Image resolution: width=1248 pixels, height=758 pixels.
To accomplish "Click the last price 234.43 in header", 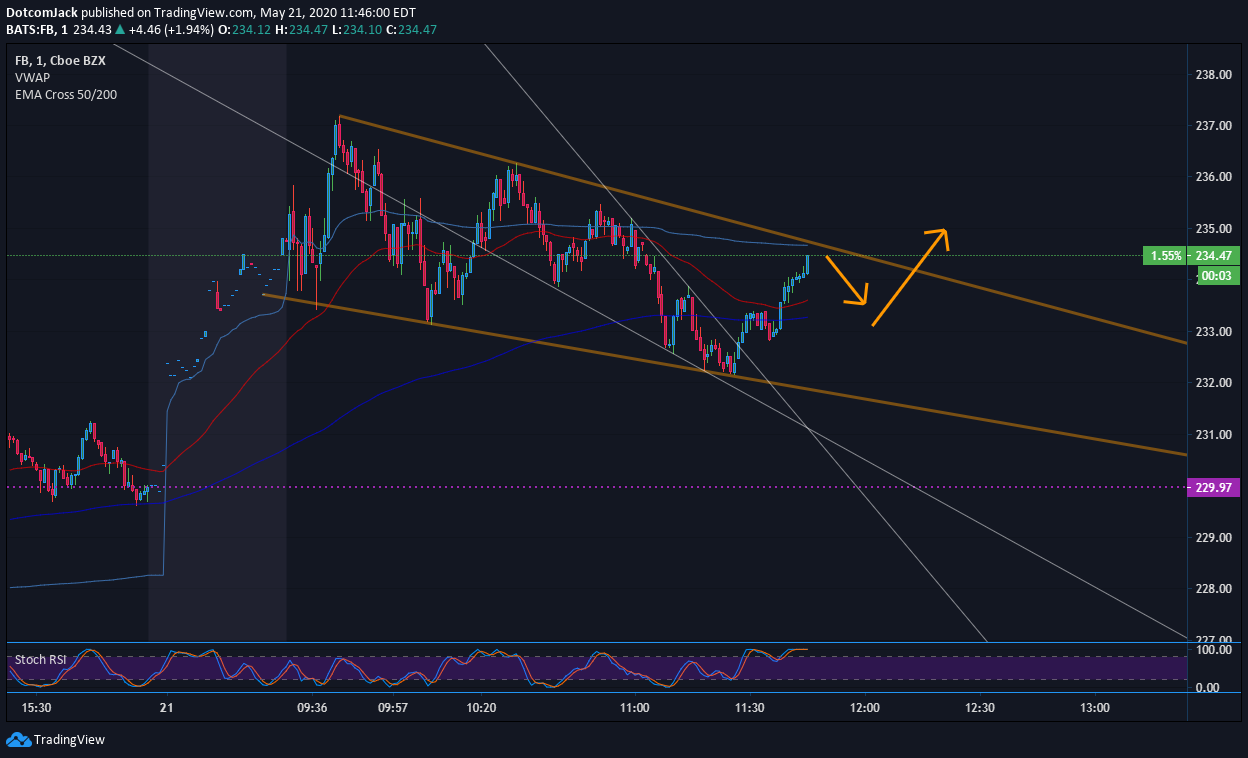I will [94, 30].
